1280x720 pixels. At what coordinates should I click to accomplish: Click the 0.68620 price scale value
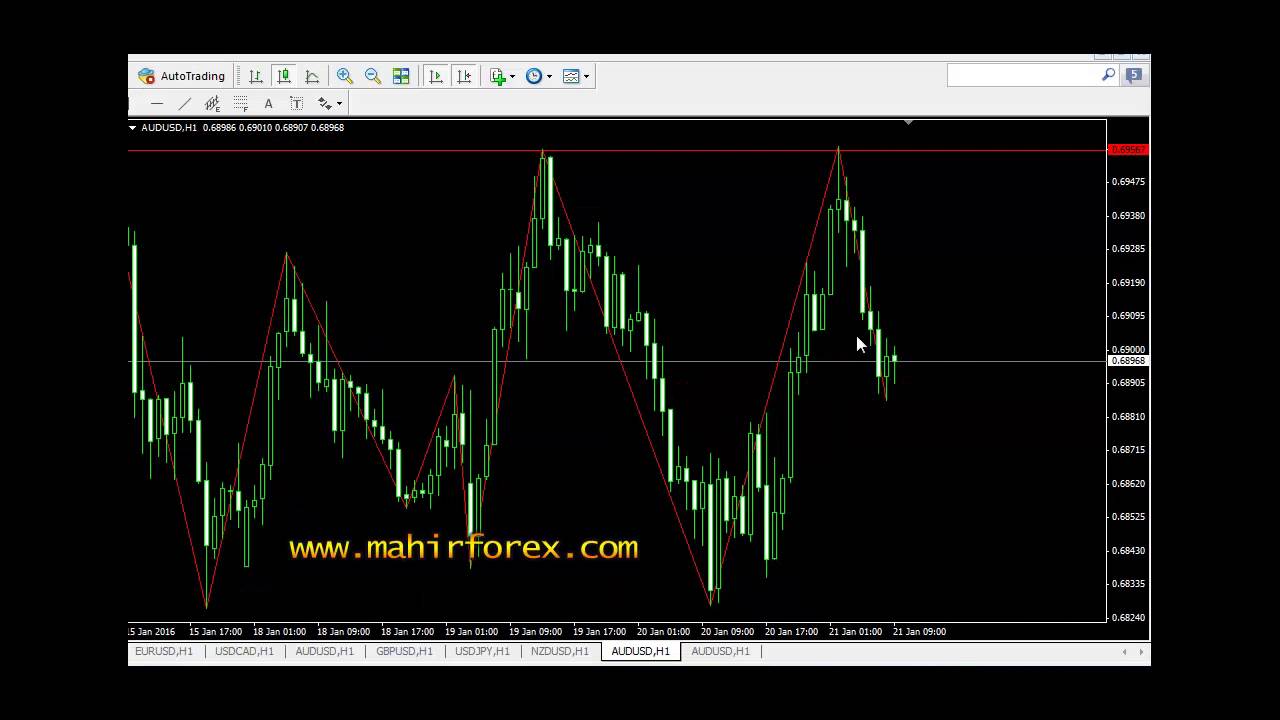pos(1128,484)
